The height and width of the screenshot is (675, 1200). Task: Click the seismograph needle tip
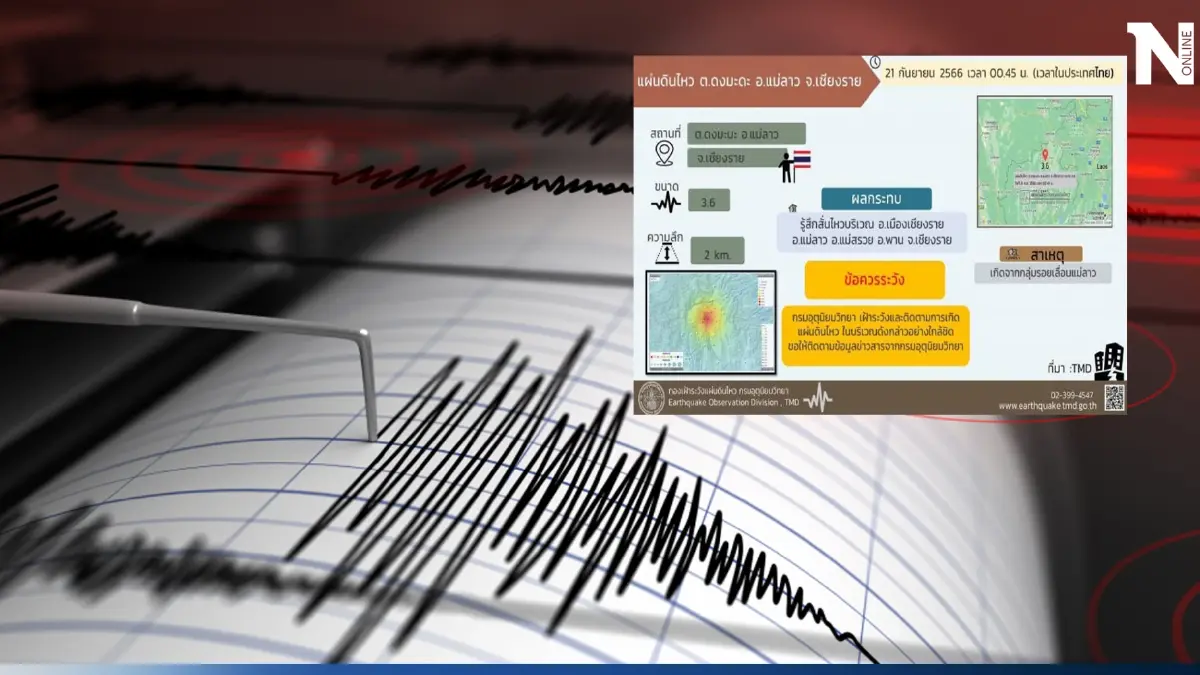click(373, 435)
